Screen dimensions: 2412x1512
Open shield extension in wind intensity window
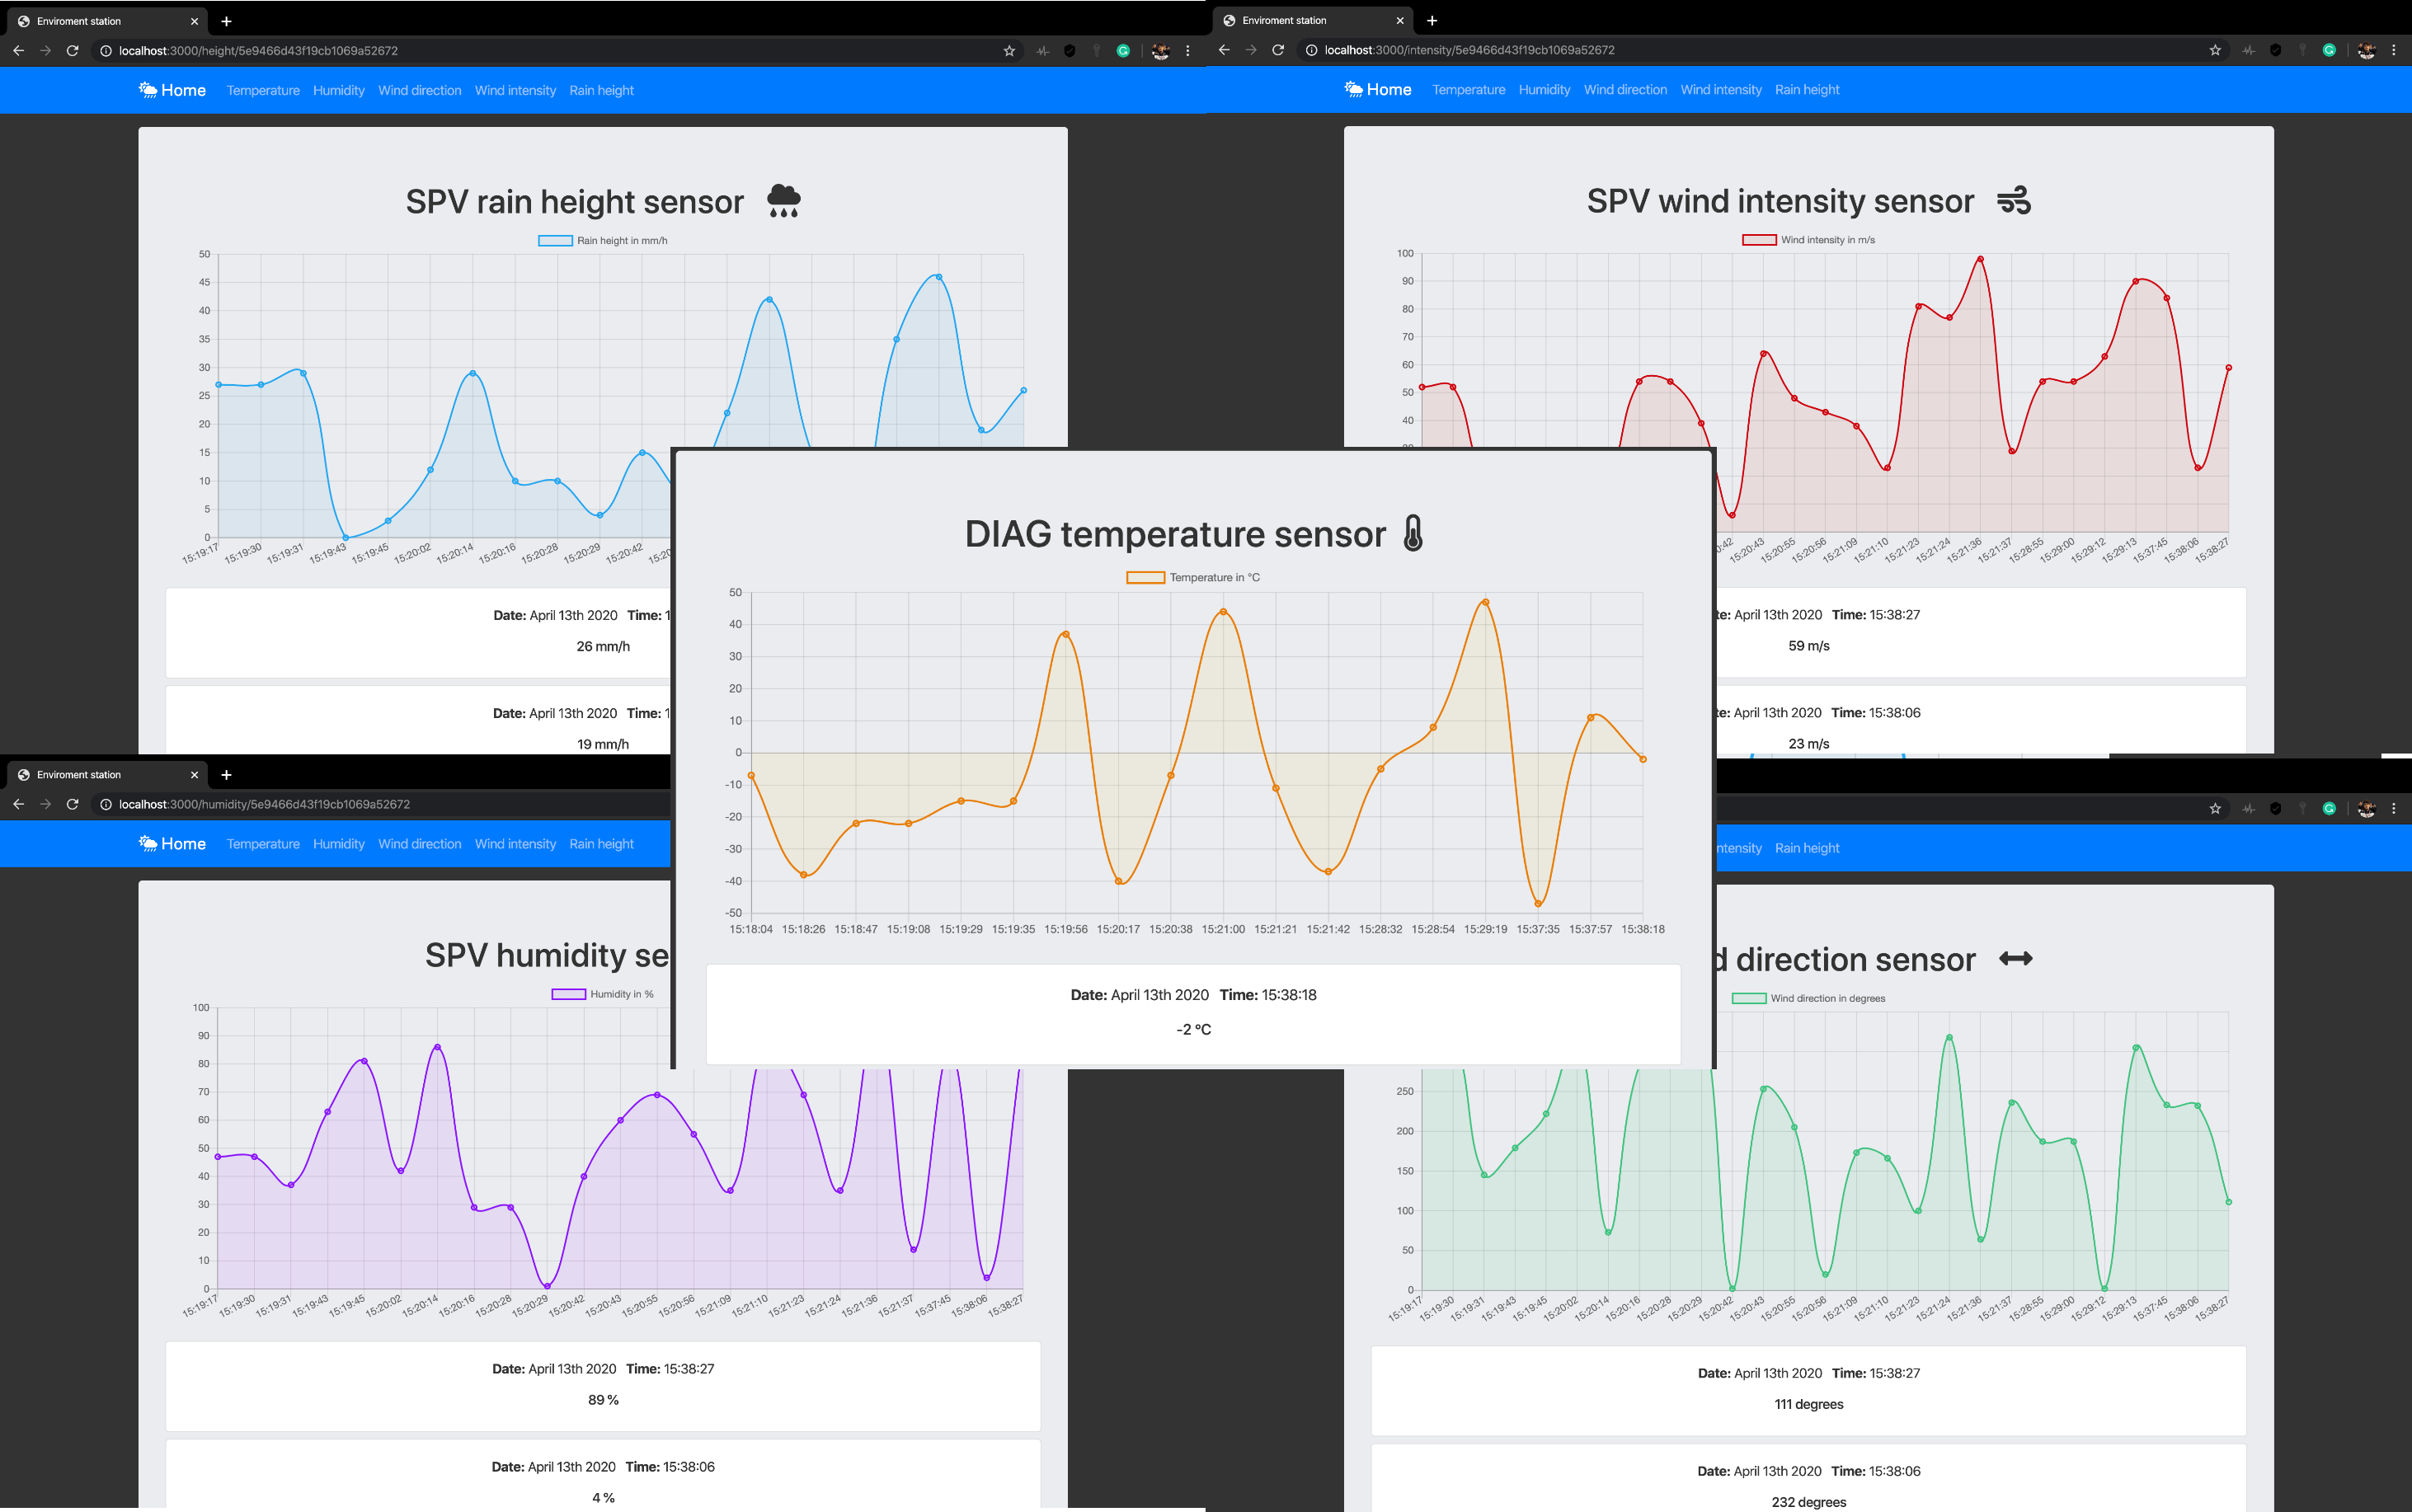click(x=2276, y=49)
